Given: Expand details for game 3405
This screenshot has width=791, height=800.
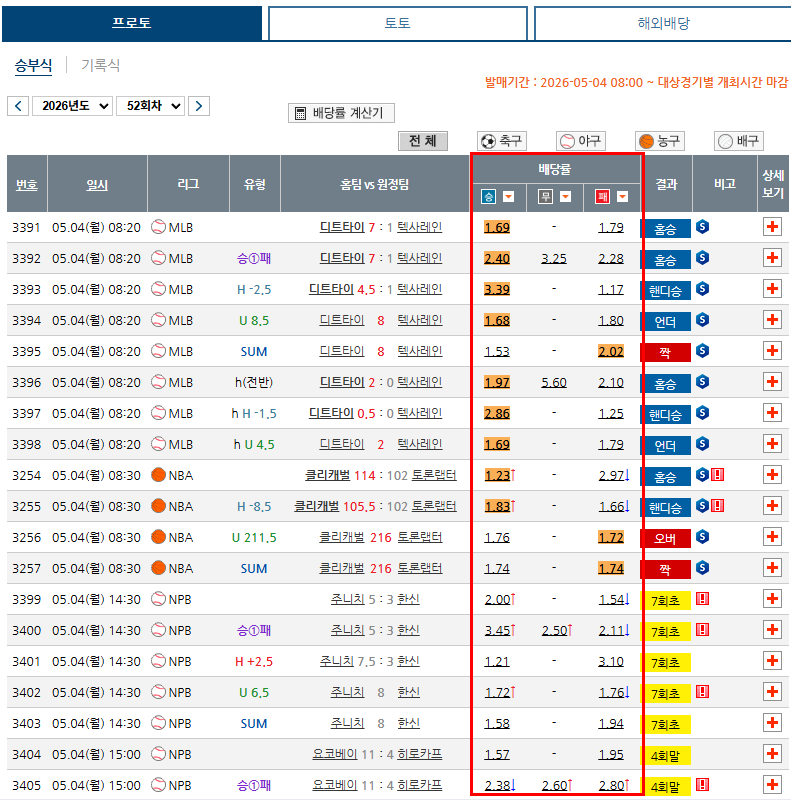Looking at the screenshot, I should (772, 784).
